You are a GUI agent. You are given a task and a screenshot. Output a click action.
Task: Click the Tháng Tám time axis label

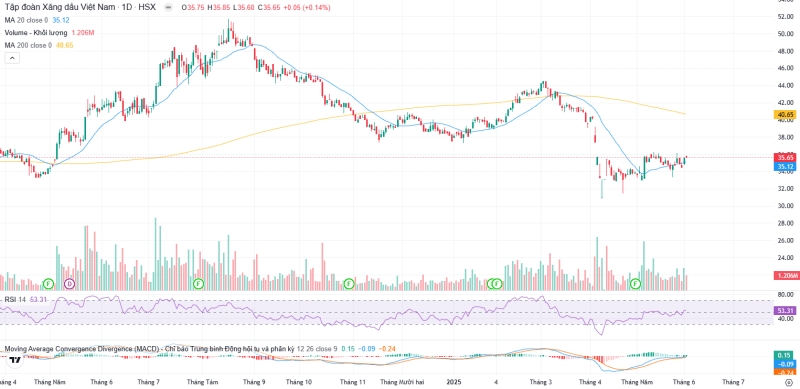203,381
